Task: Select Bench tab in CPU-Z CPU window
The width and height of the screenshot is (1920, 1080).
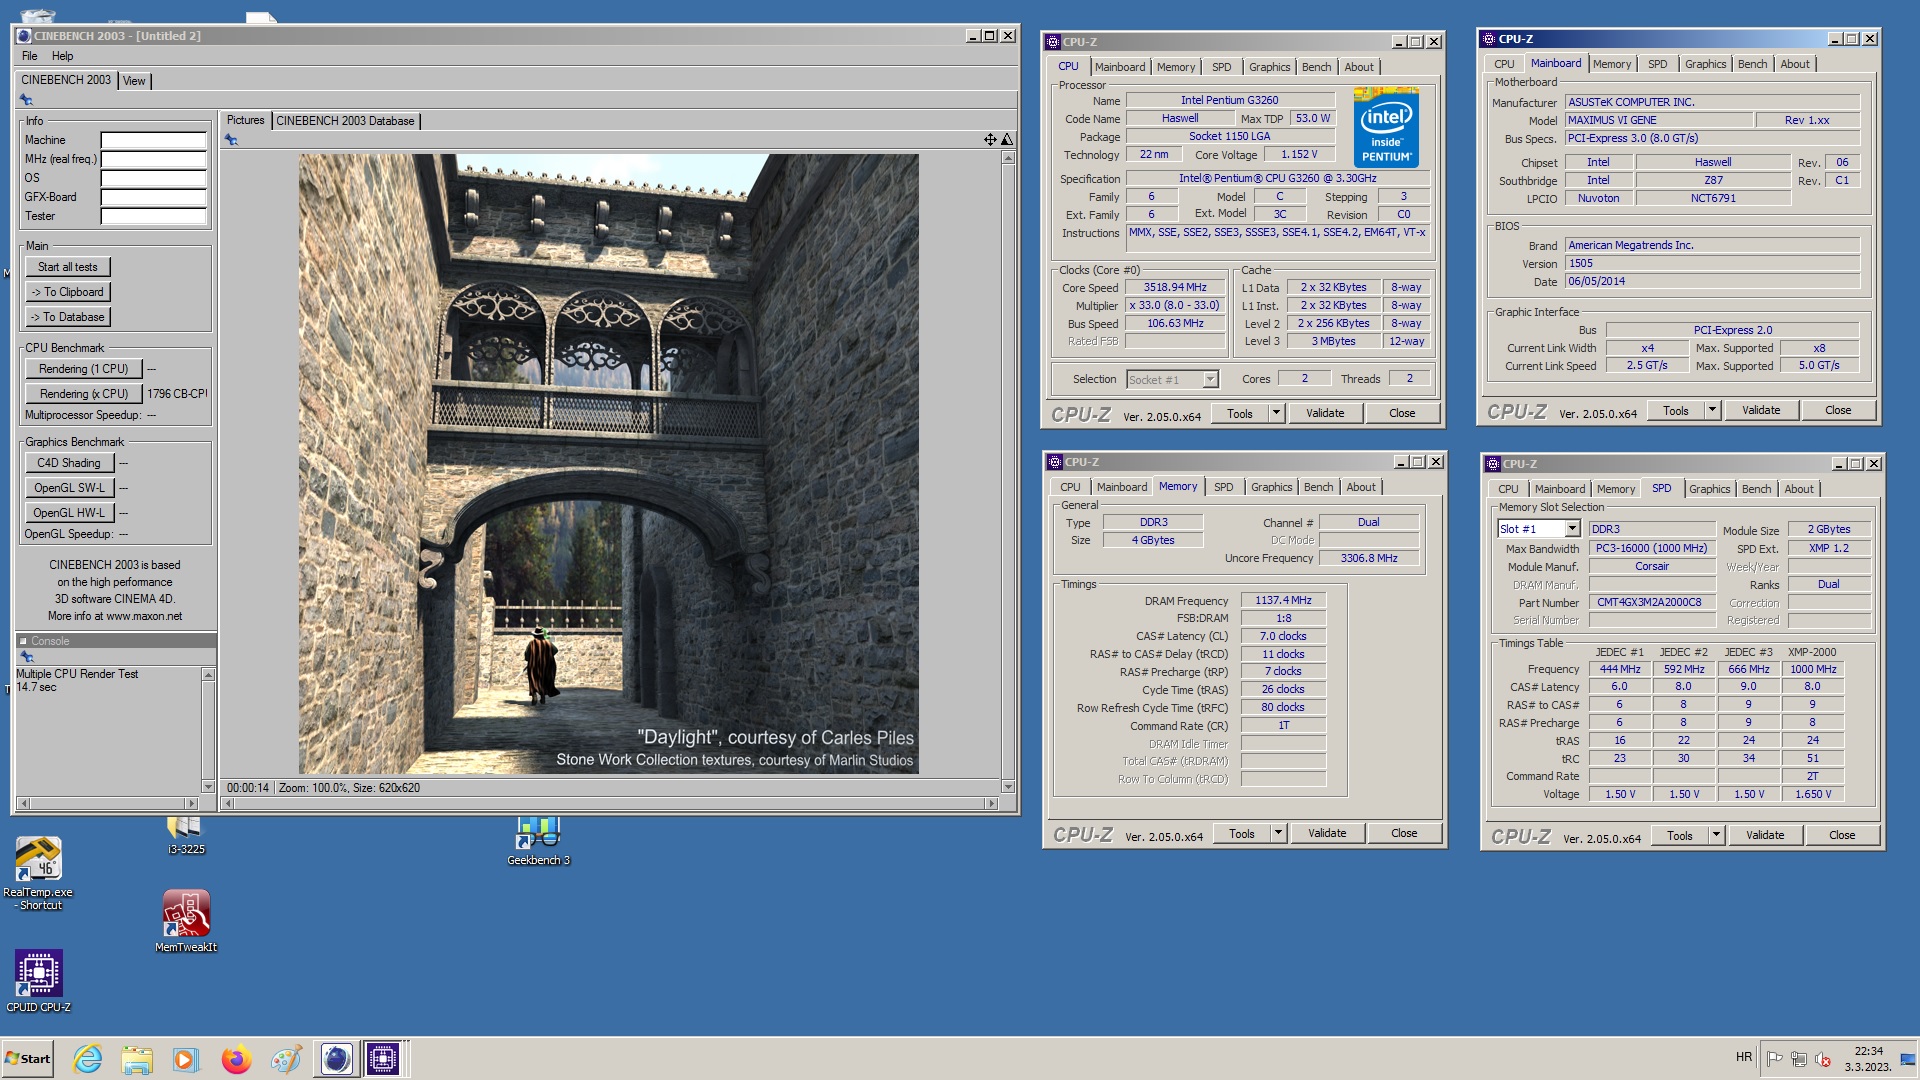Action: 1316,67
